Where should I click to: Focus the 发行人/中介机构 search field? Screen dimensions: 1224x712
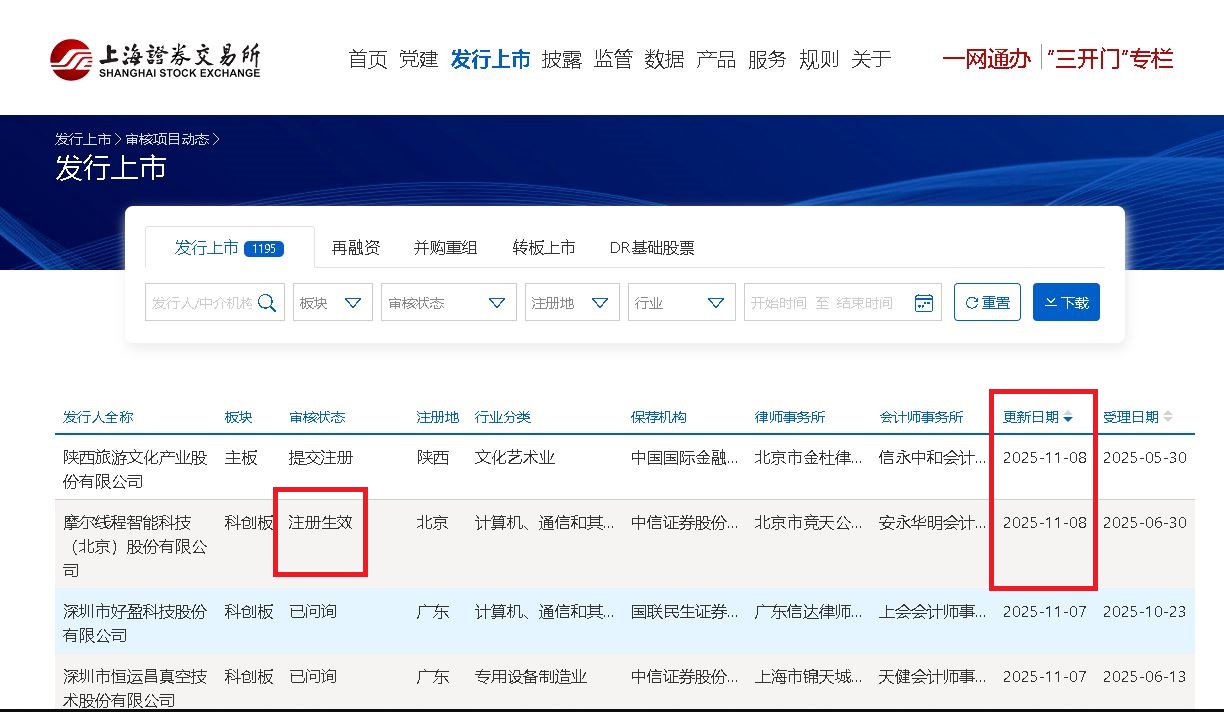tap(215, 302)
